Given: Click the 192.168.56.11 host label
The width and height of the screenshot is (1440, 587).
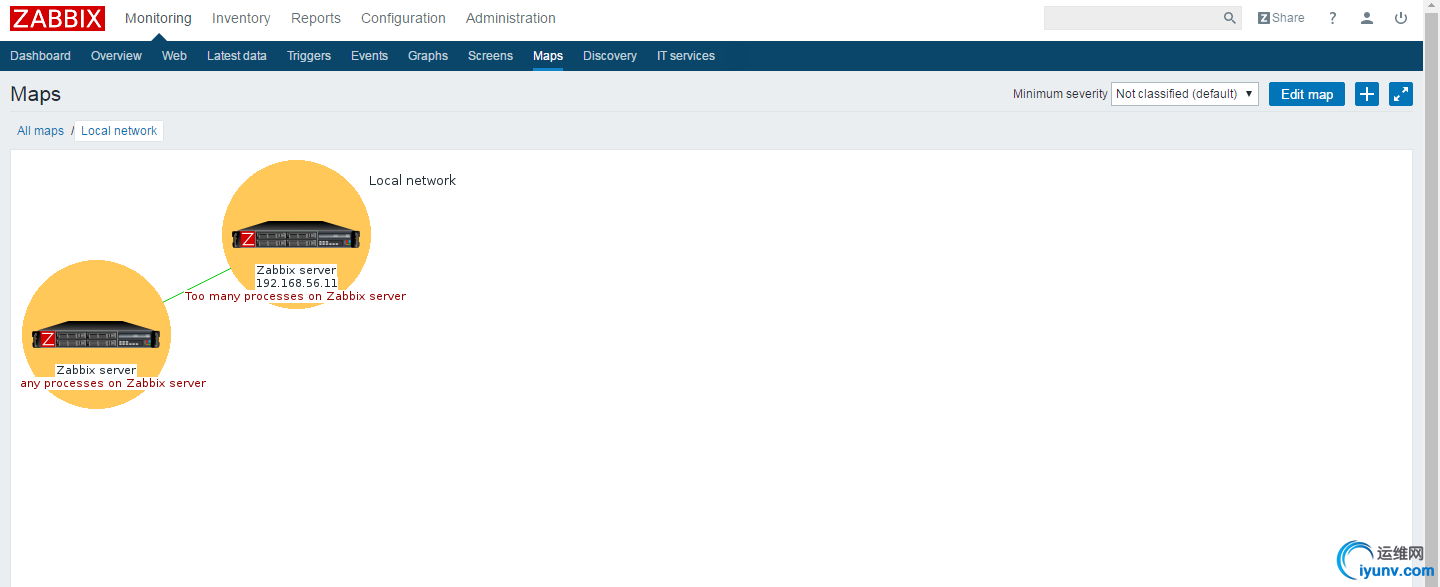Looking at the screenshot, I should [296, 283].
